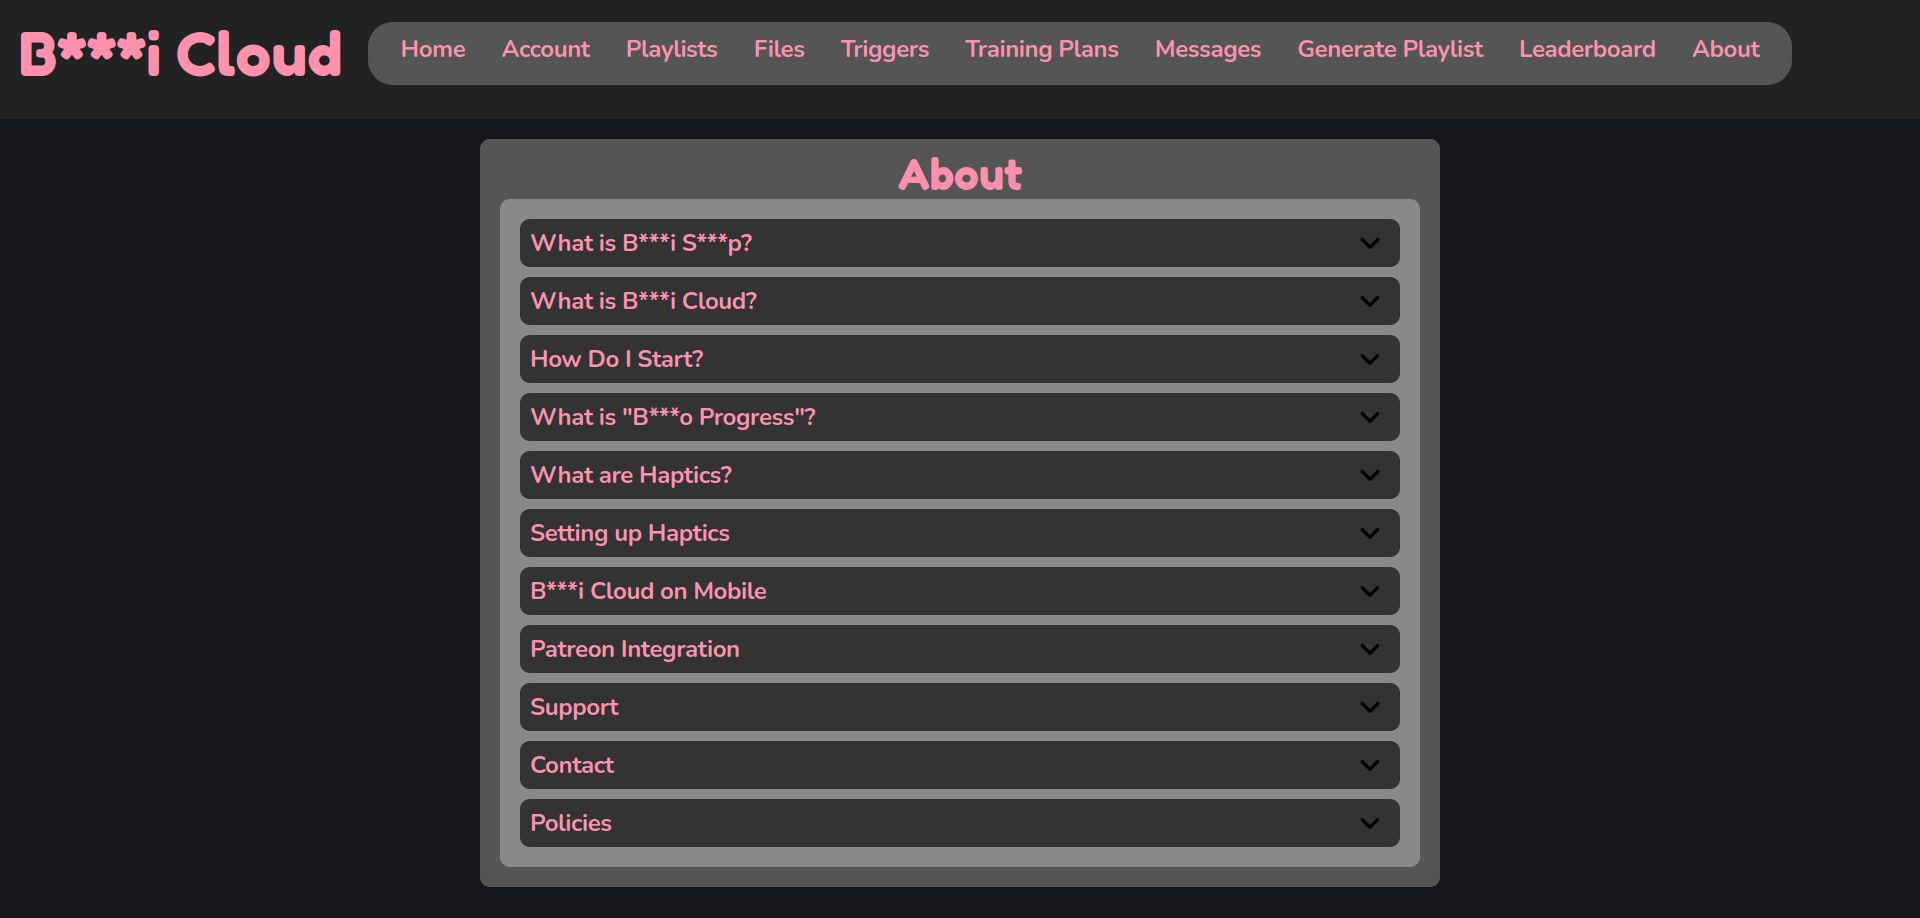Click the chevron on the 'Policies' row
The width and height of the screenshot is (1920, 918).
[1370, 823]
